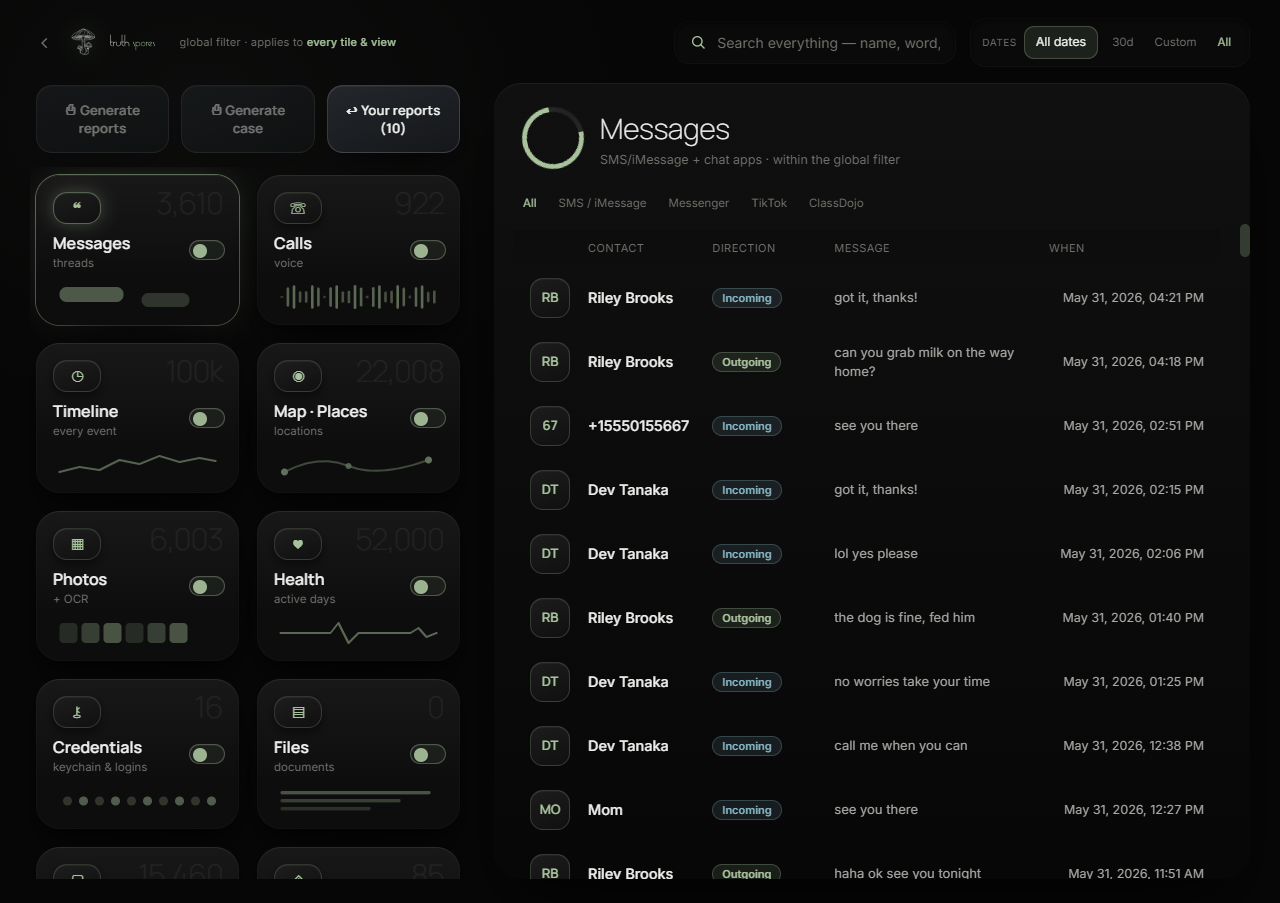Image resolution: width=1280 pixels, height=903 pixels.
Task: Click the search everything field
Action: [x=815, y=43]
